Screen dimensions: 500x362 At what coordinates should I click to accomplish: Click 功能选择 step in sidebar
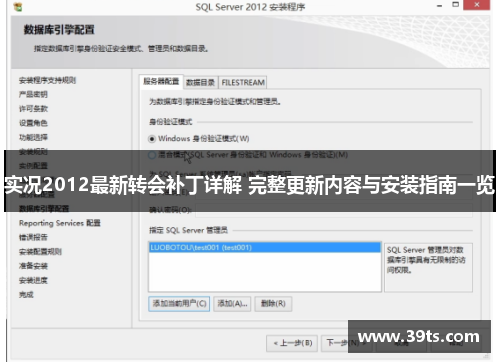tap(33, 137)
